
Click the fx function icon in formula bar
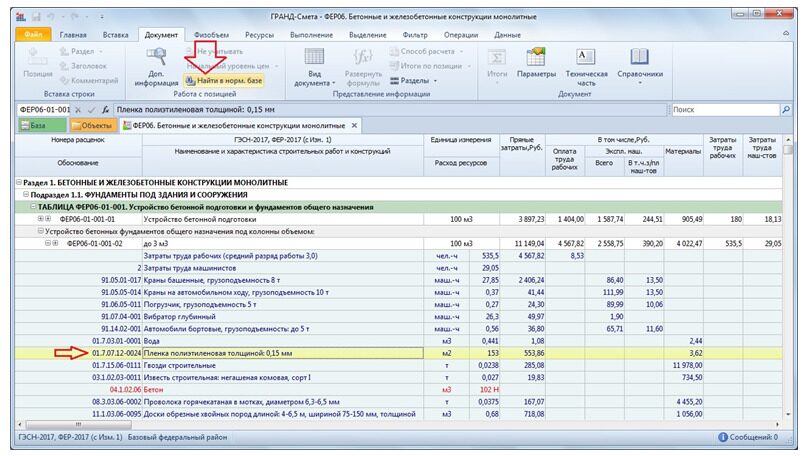pyautogui.click(x=105, y=109)
